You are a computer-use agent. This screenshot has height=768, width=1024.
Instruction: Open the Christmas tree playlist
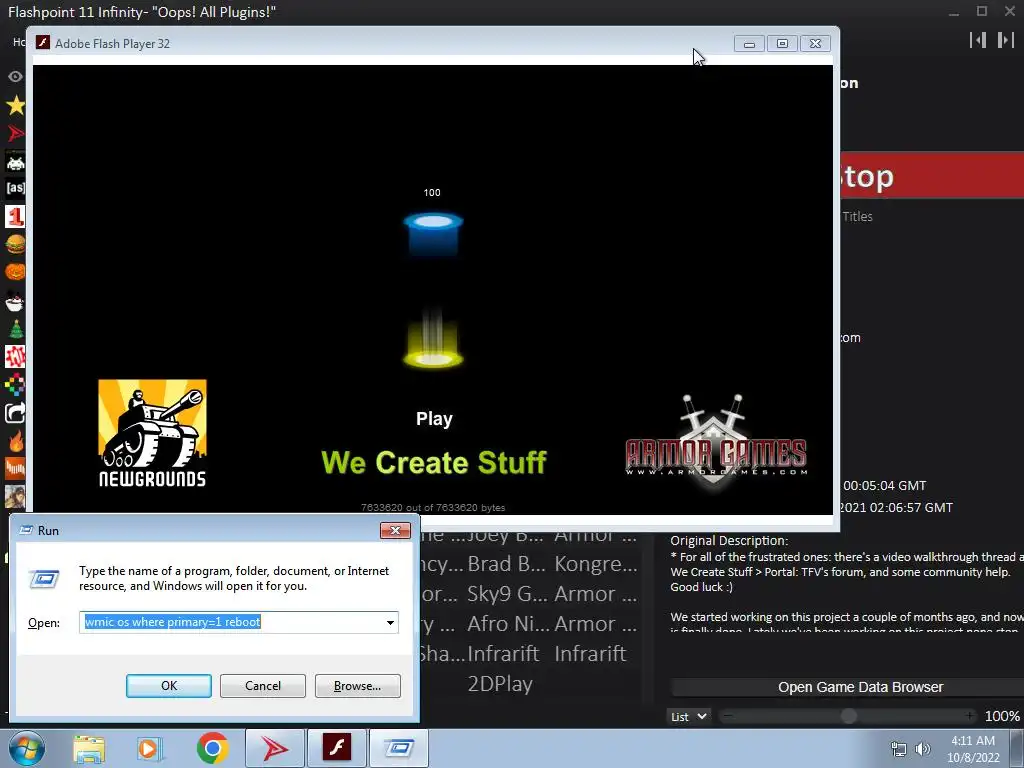pyautogui.click(x=15, y=329)
